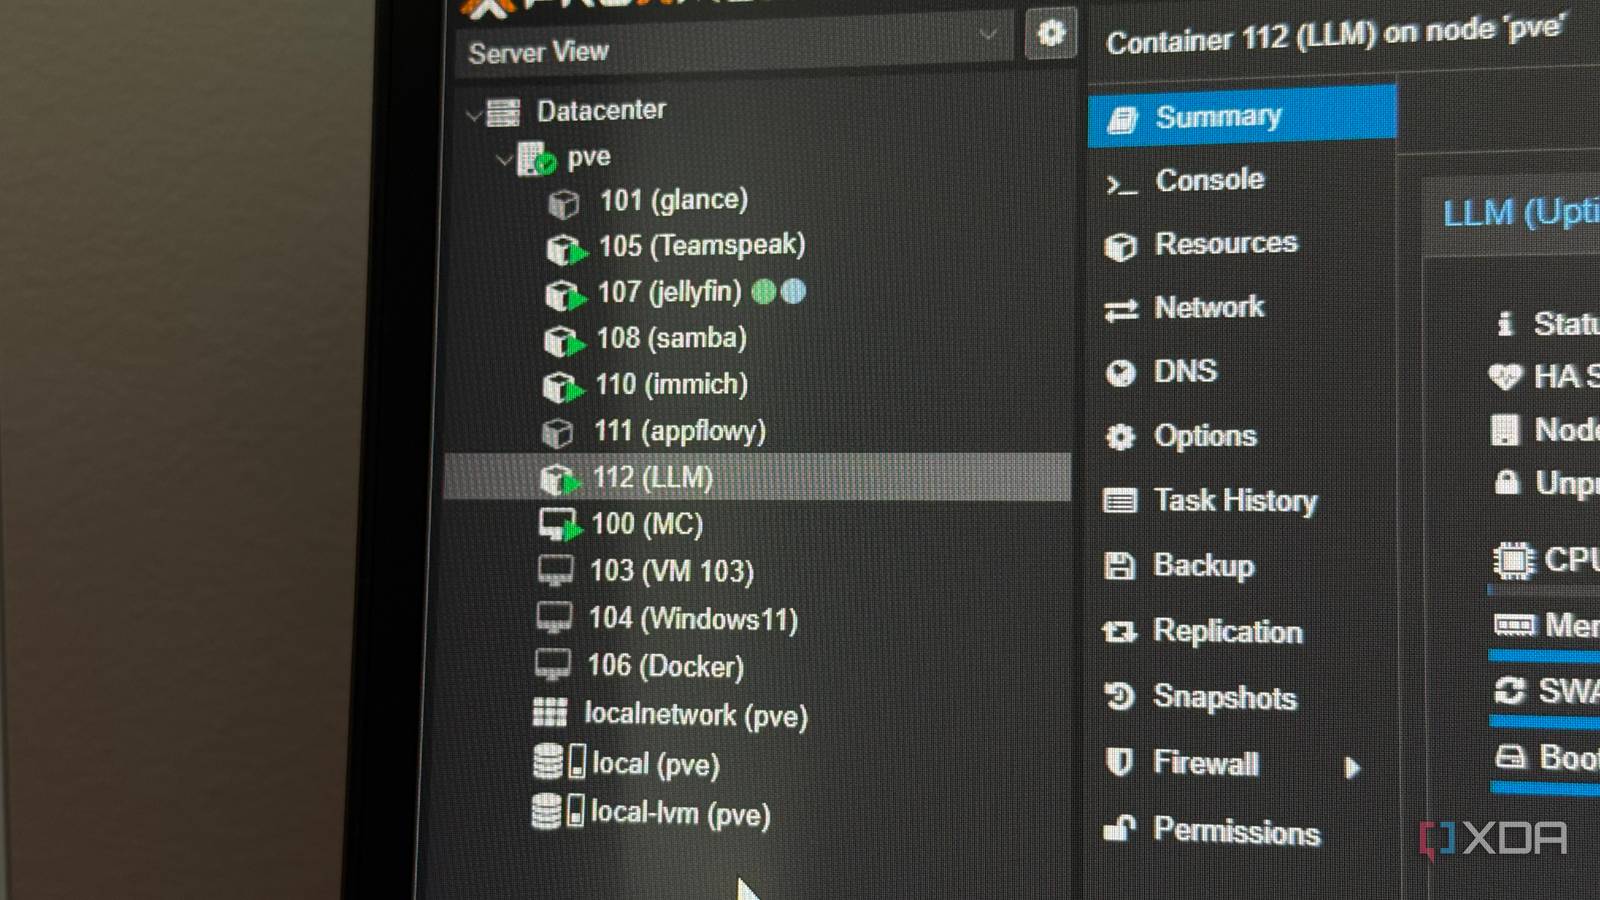Select the pve node icon
Viewport: 1600px width, 900px height.
point(535,158)
